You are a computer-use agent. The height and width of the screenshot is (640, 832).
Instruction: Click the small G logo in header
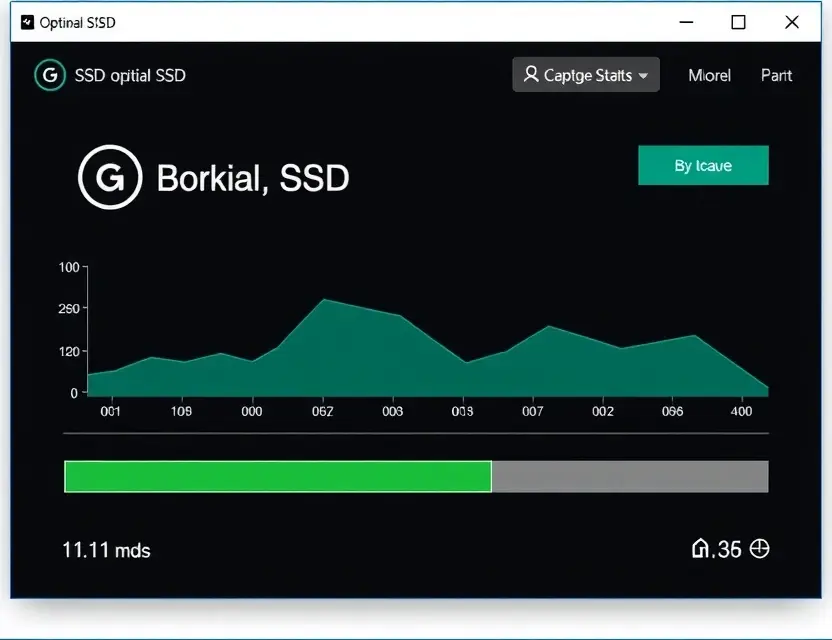tap(50, 75)
